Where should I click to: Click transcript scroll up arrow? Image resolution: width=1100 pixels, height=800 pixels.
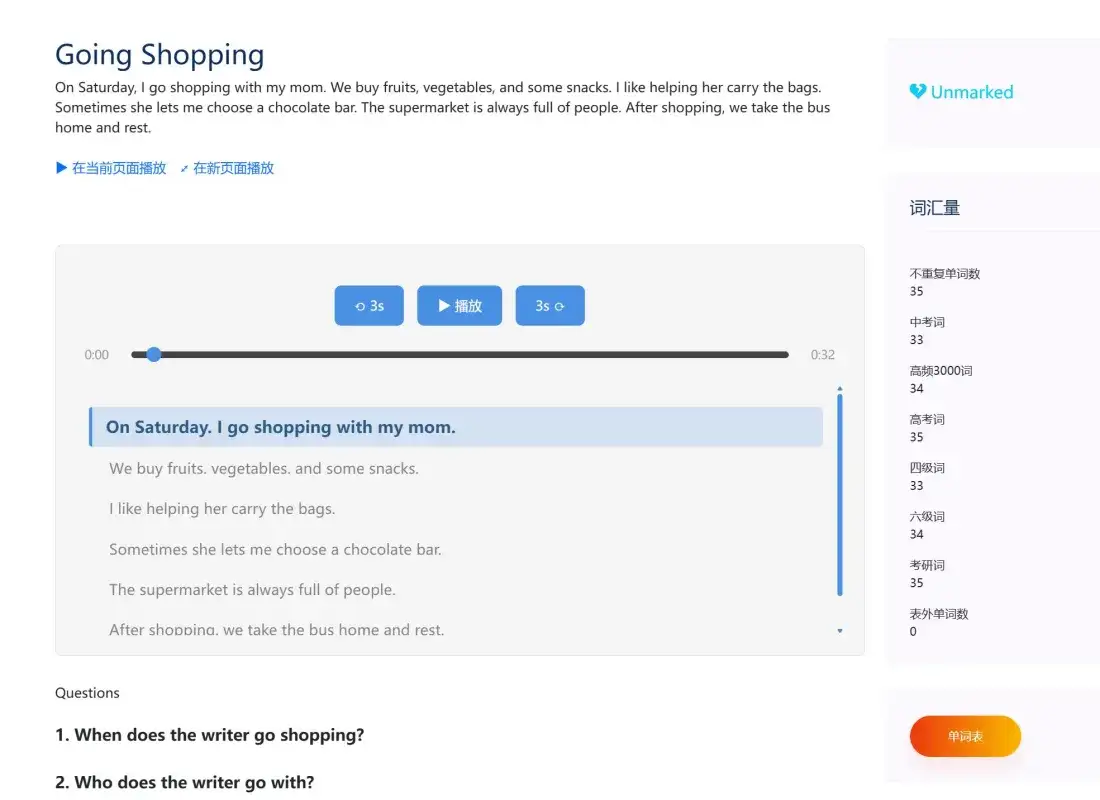pos(840,388)
